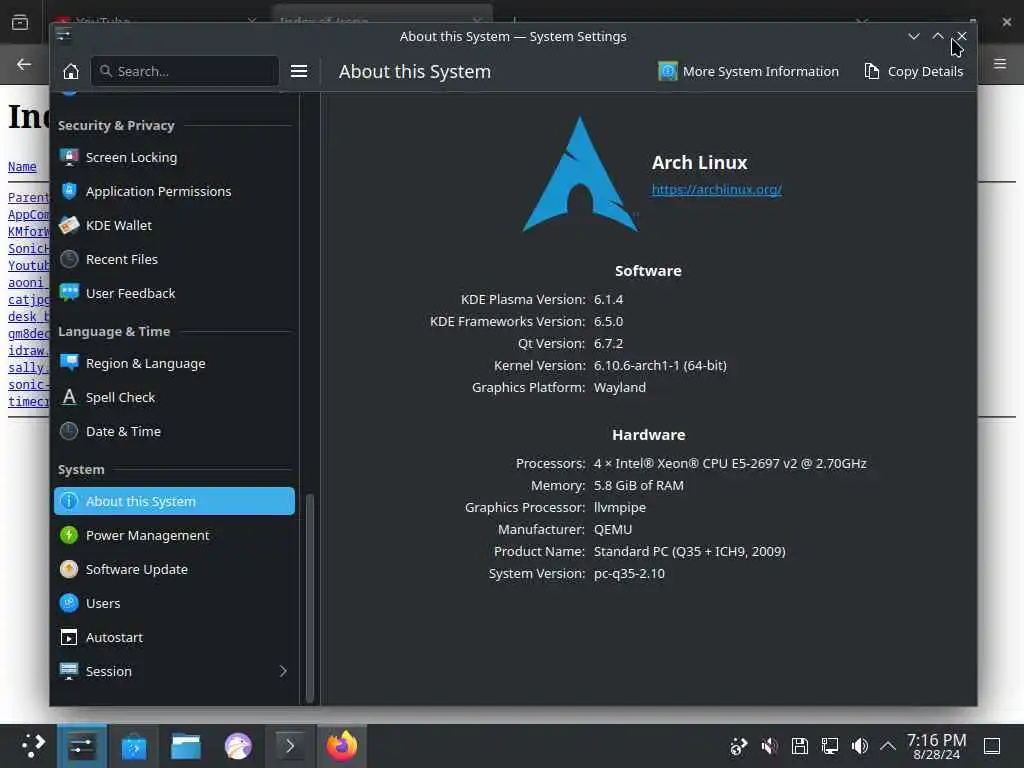Screen dimensions: 1024x768
Task: Open KDE Wallet settings
Action: (174, 225)
